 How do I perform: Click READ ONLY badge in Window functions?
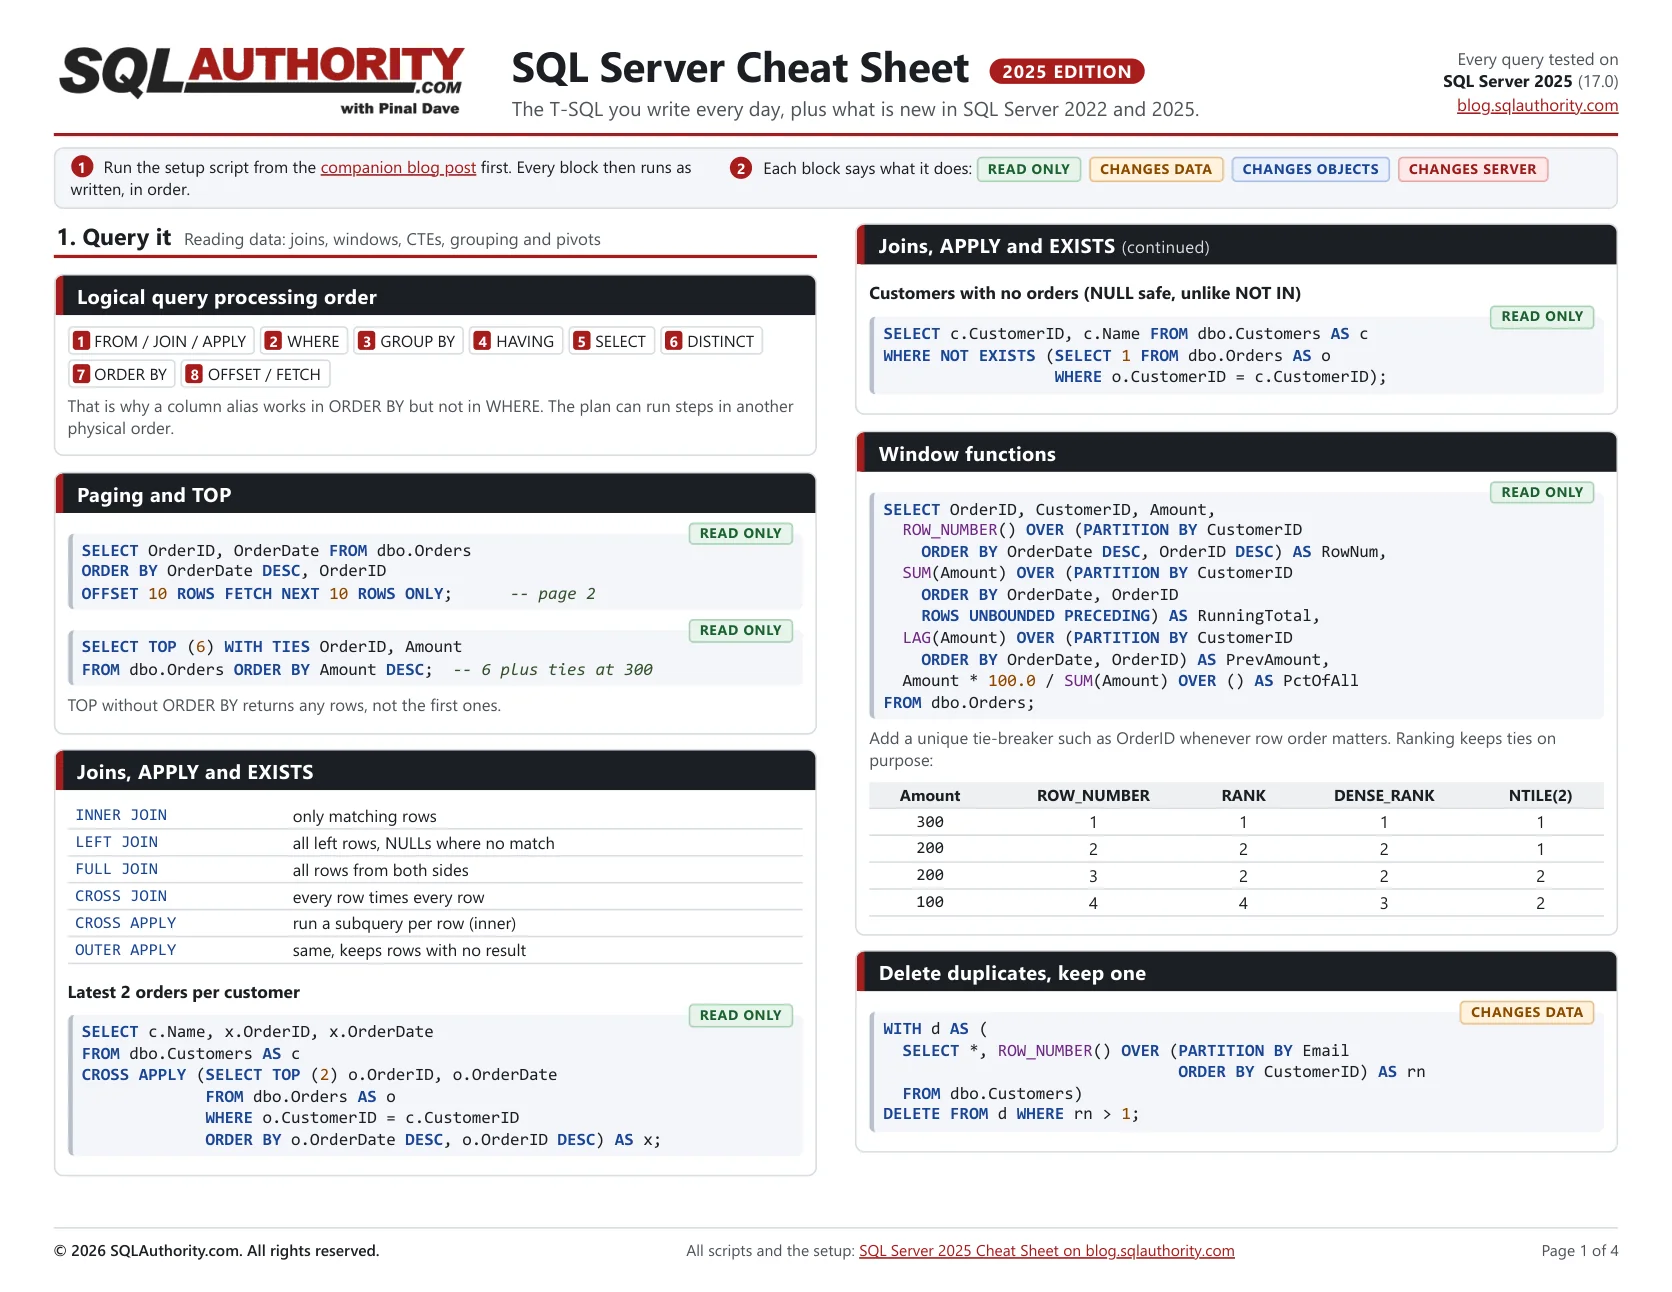coord(1541,492)
